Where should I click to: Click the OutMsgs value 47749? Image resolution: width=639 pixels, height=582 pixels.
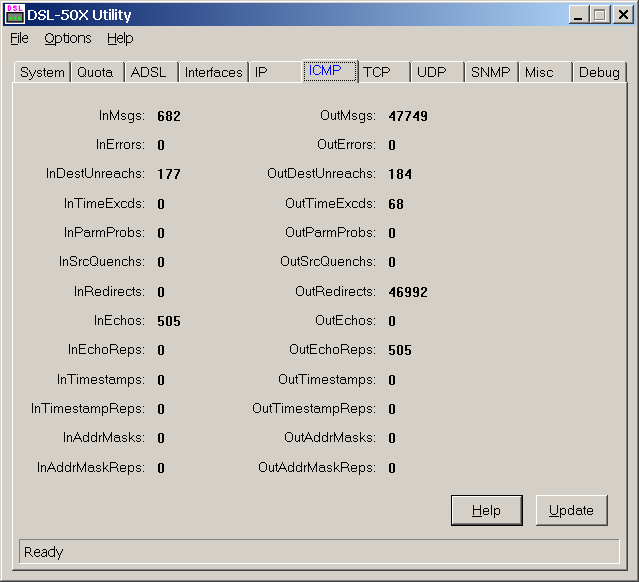point(408,116)
